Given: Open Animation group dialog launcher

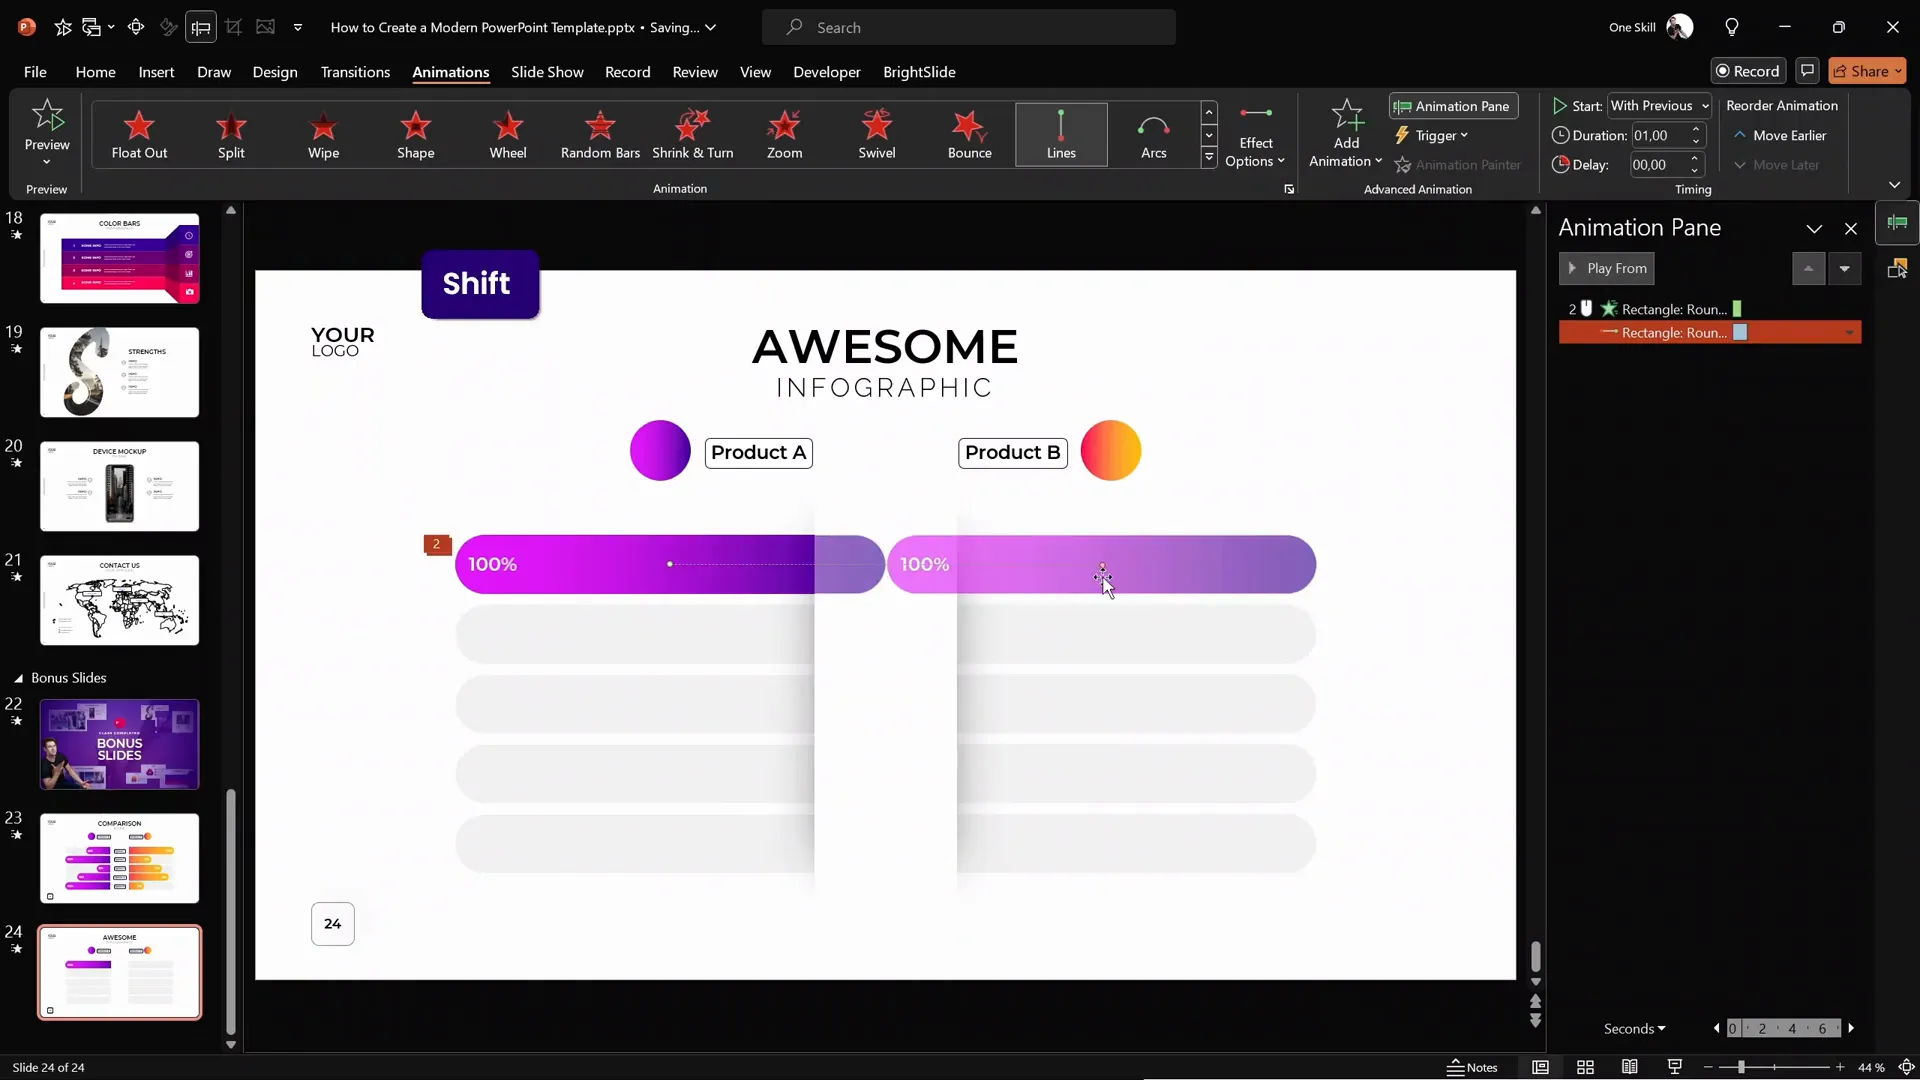Looking at the screenshot, I should pos(1289,189).
